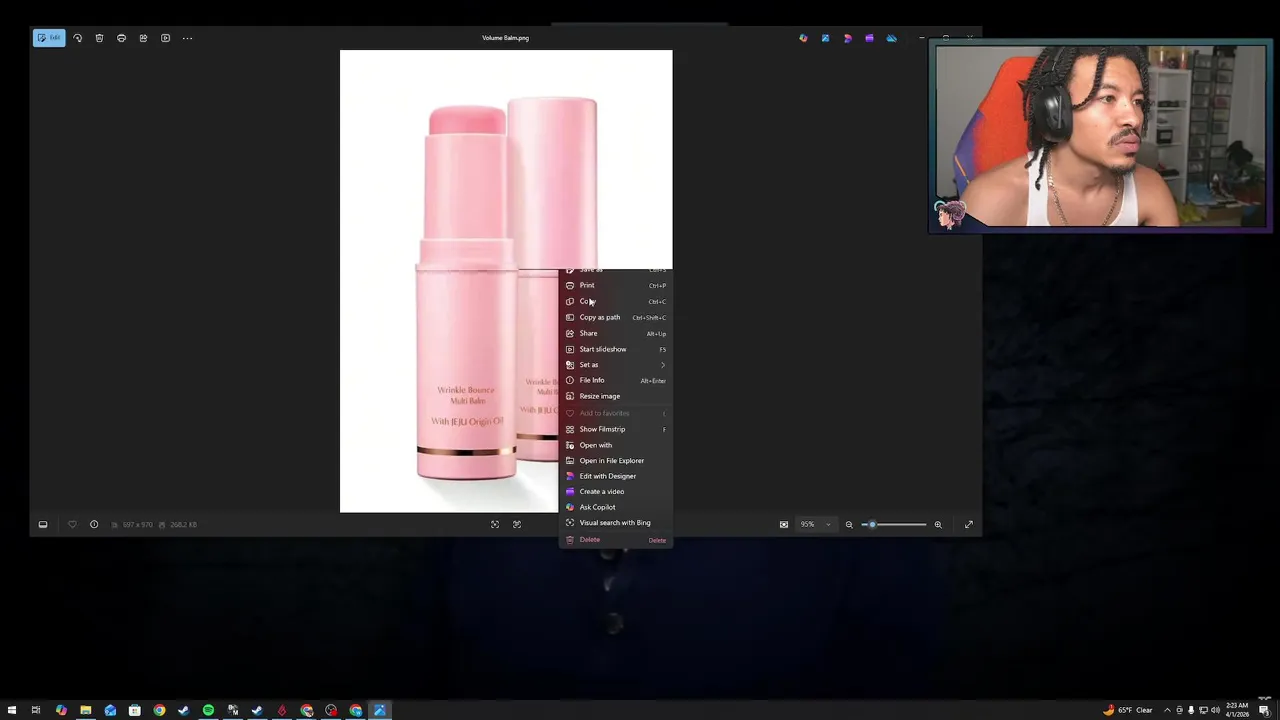Open File info from context menu
Viewport: 1280px width, 720px height.
pyautogui.click(x=616, y=380)
